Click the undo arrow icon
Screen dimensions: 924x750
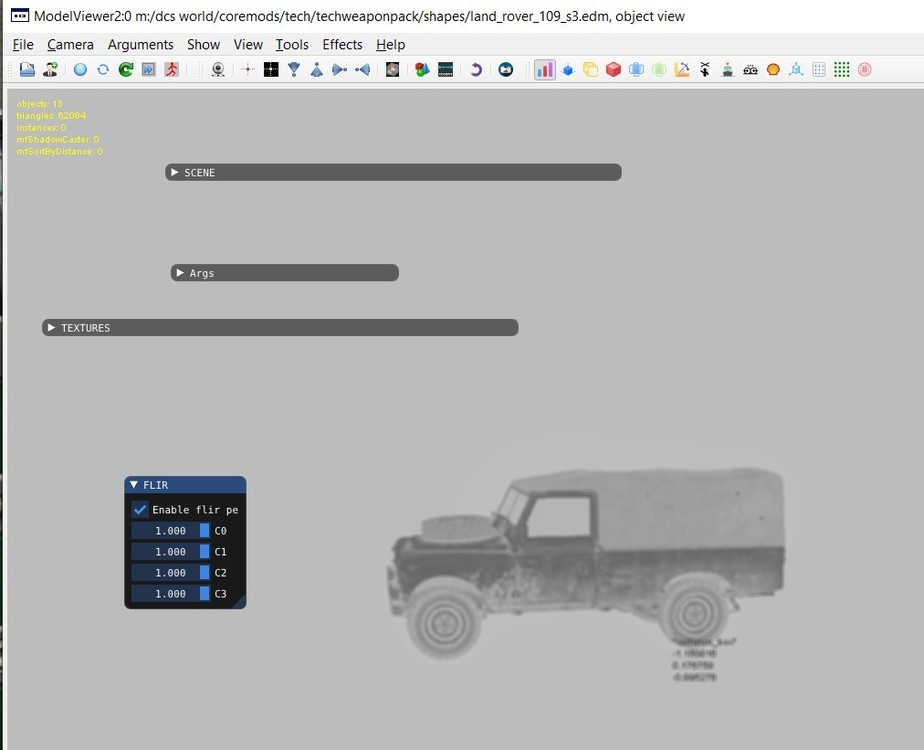pos(474,70)
